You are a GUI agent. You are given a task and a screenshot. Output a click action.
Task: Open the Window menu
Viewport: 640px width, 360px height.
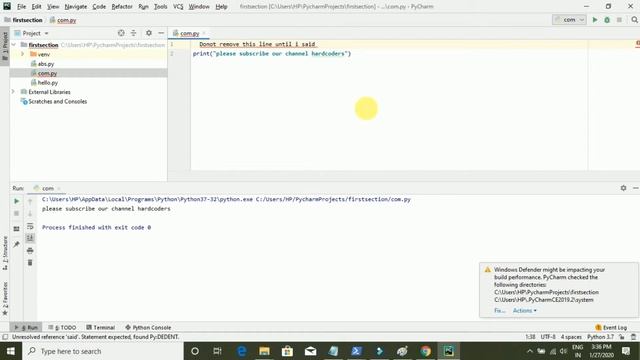click(199, 7)
